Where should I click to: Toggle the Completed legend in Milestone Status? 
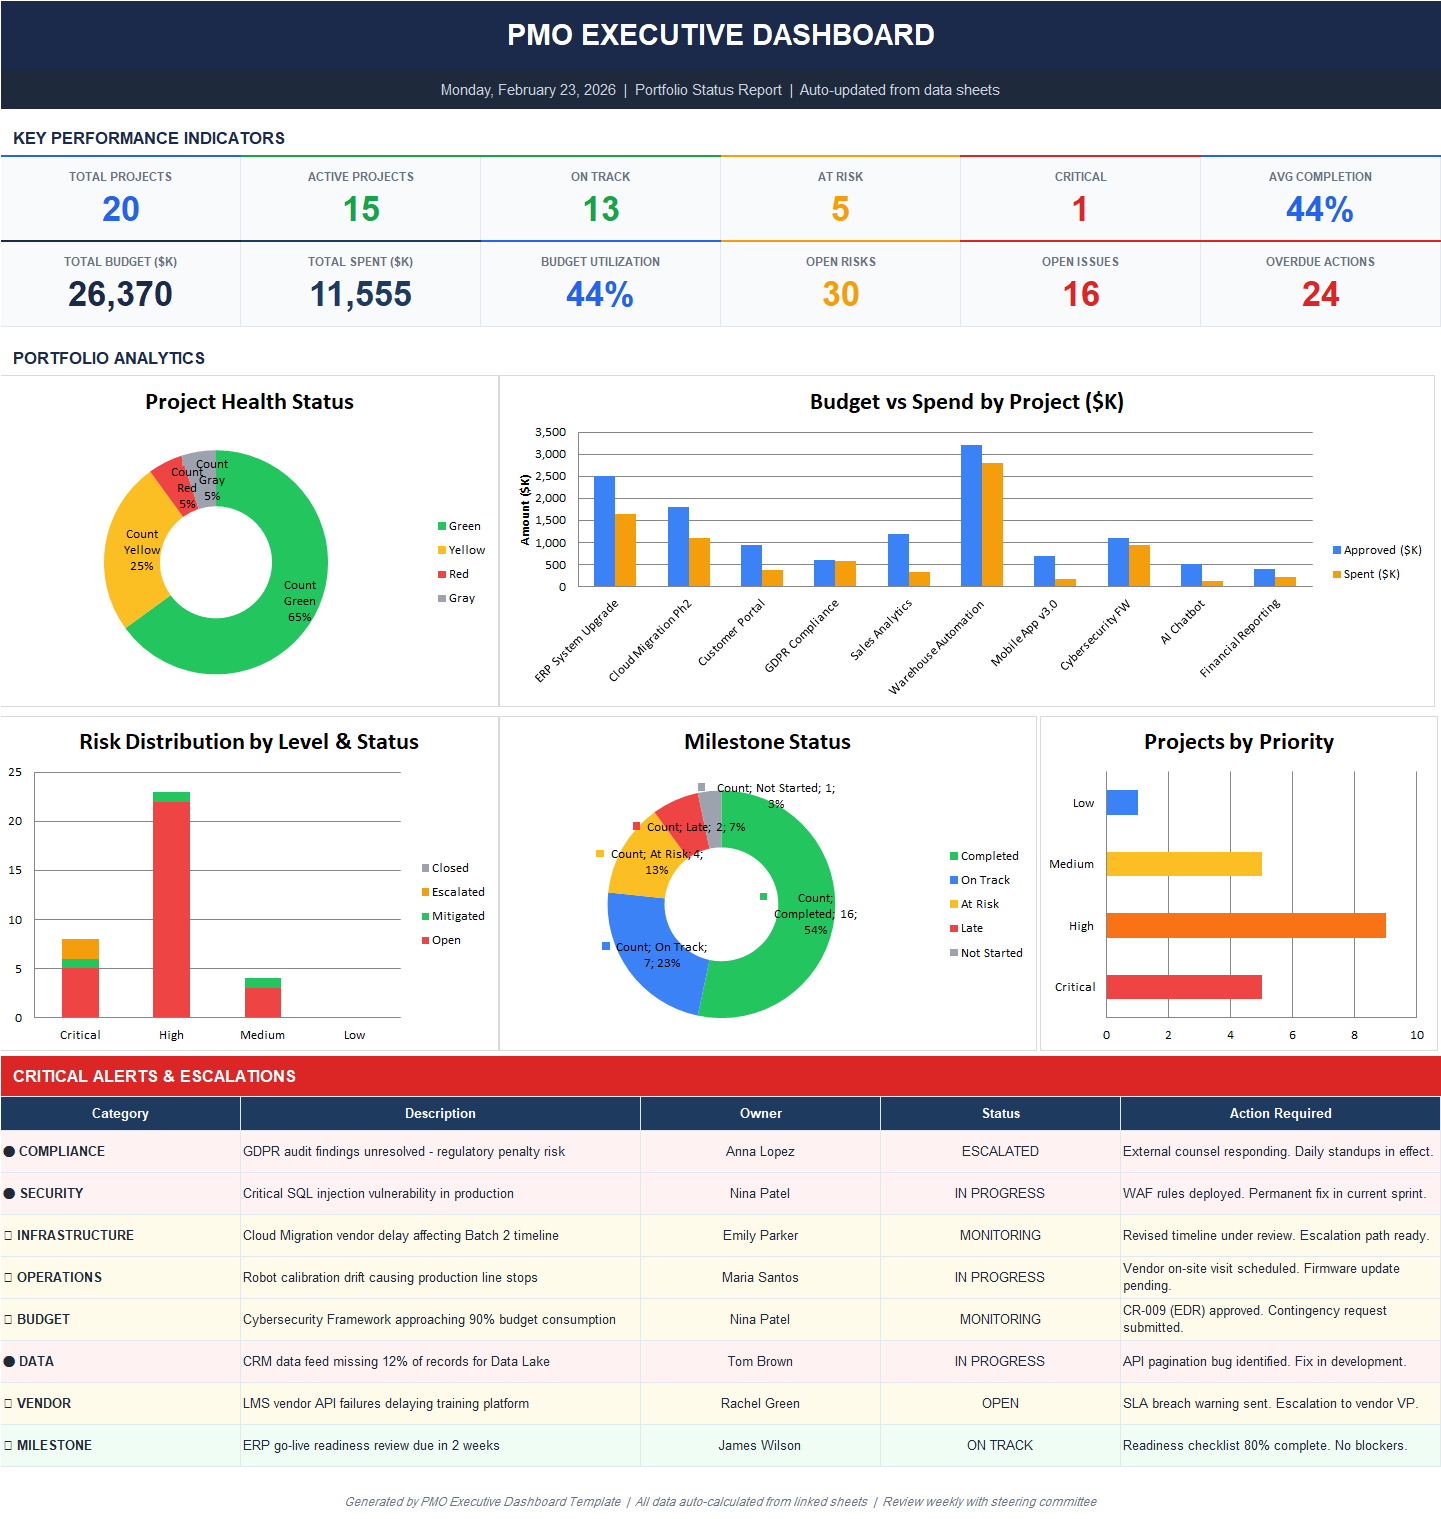tap(984, 856)
